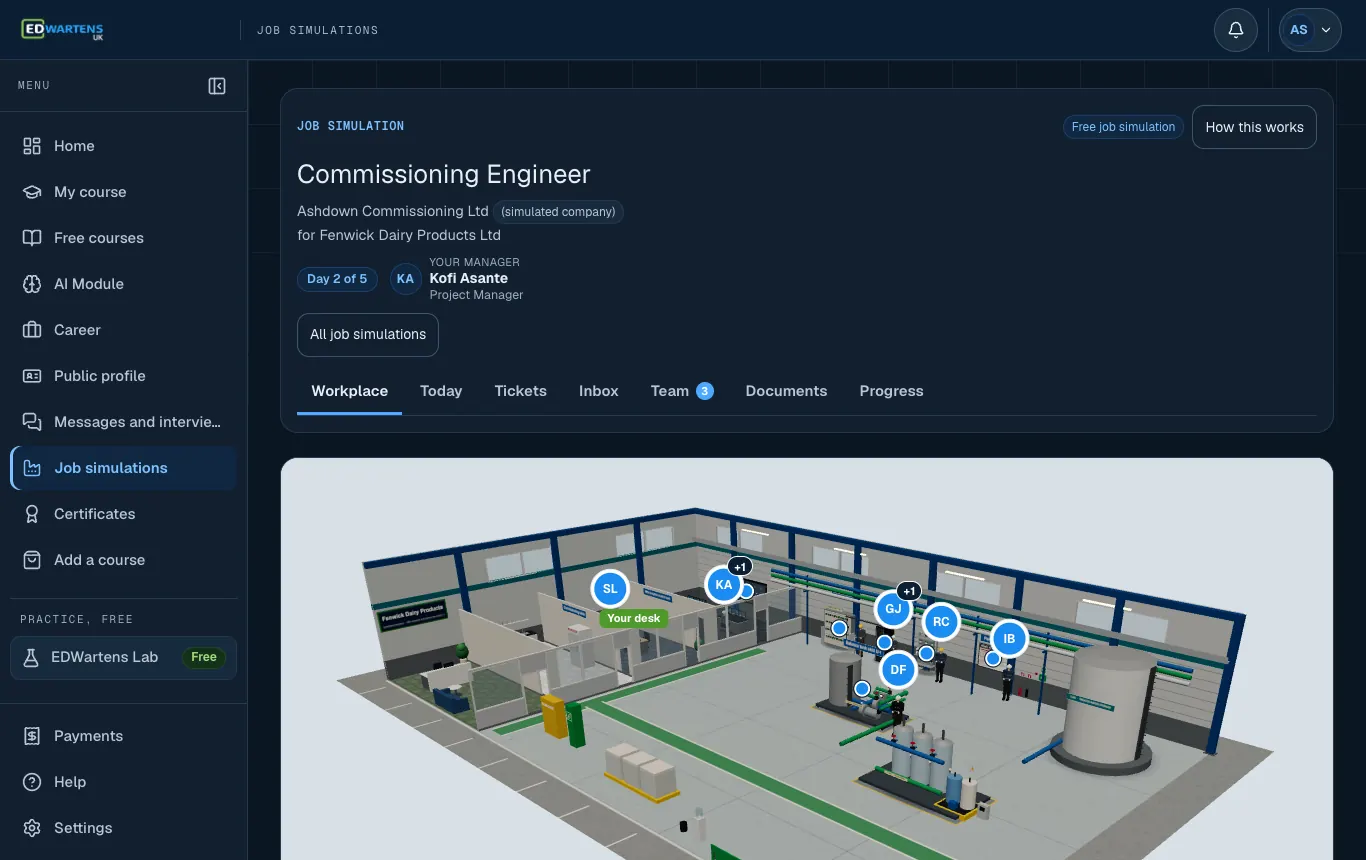The image size is (1366, 860).
Task: Select the SL avatar marker on the floor map
Action: (x=610, y=589)
